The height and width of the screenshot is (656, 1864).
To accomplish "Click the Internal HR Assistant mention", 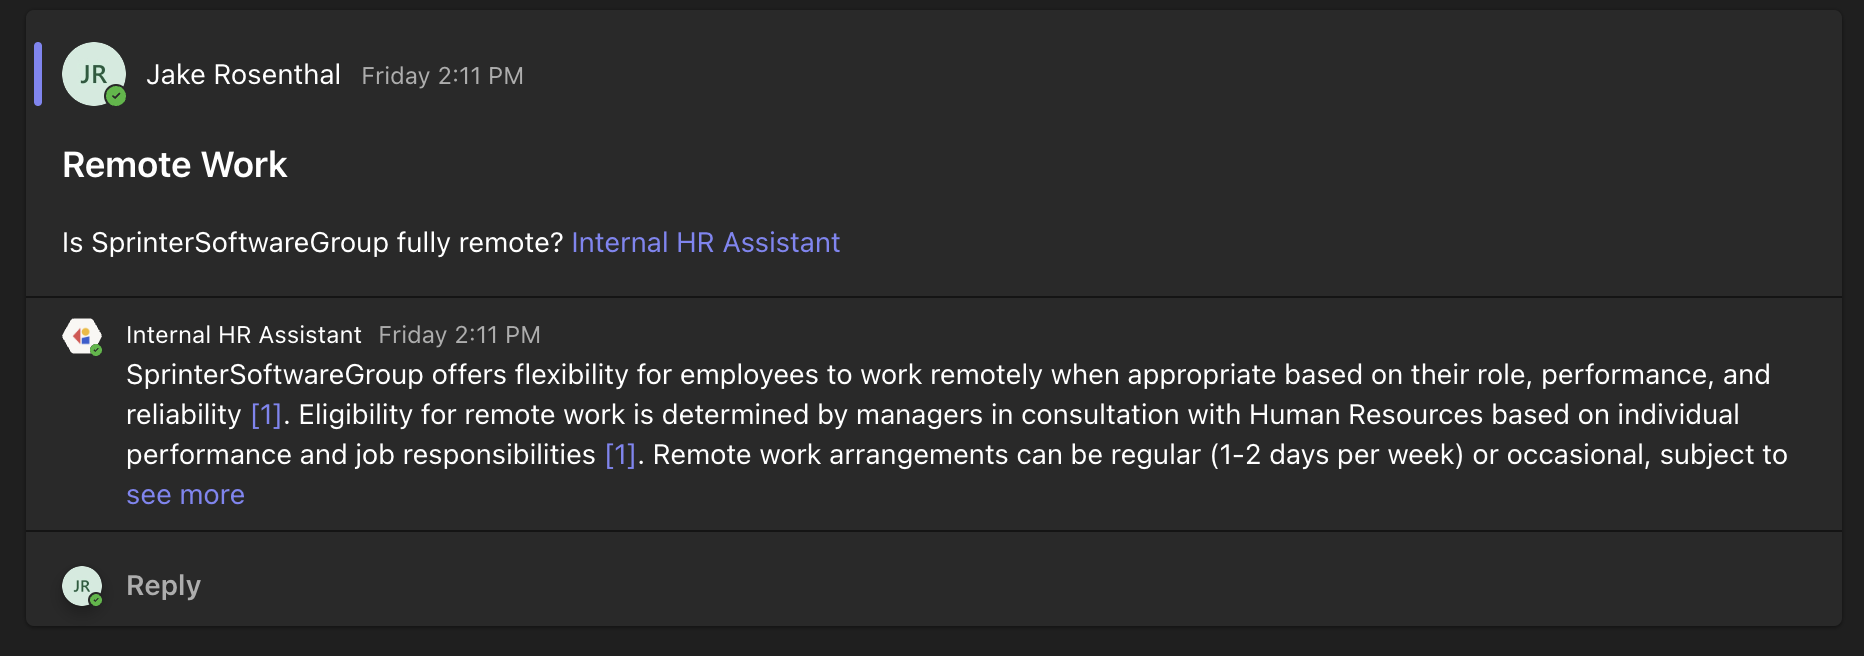I will [705, 242].
